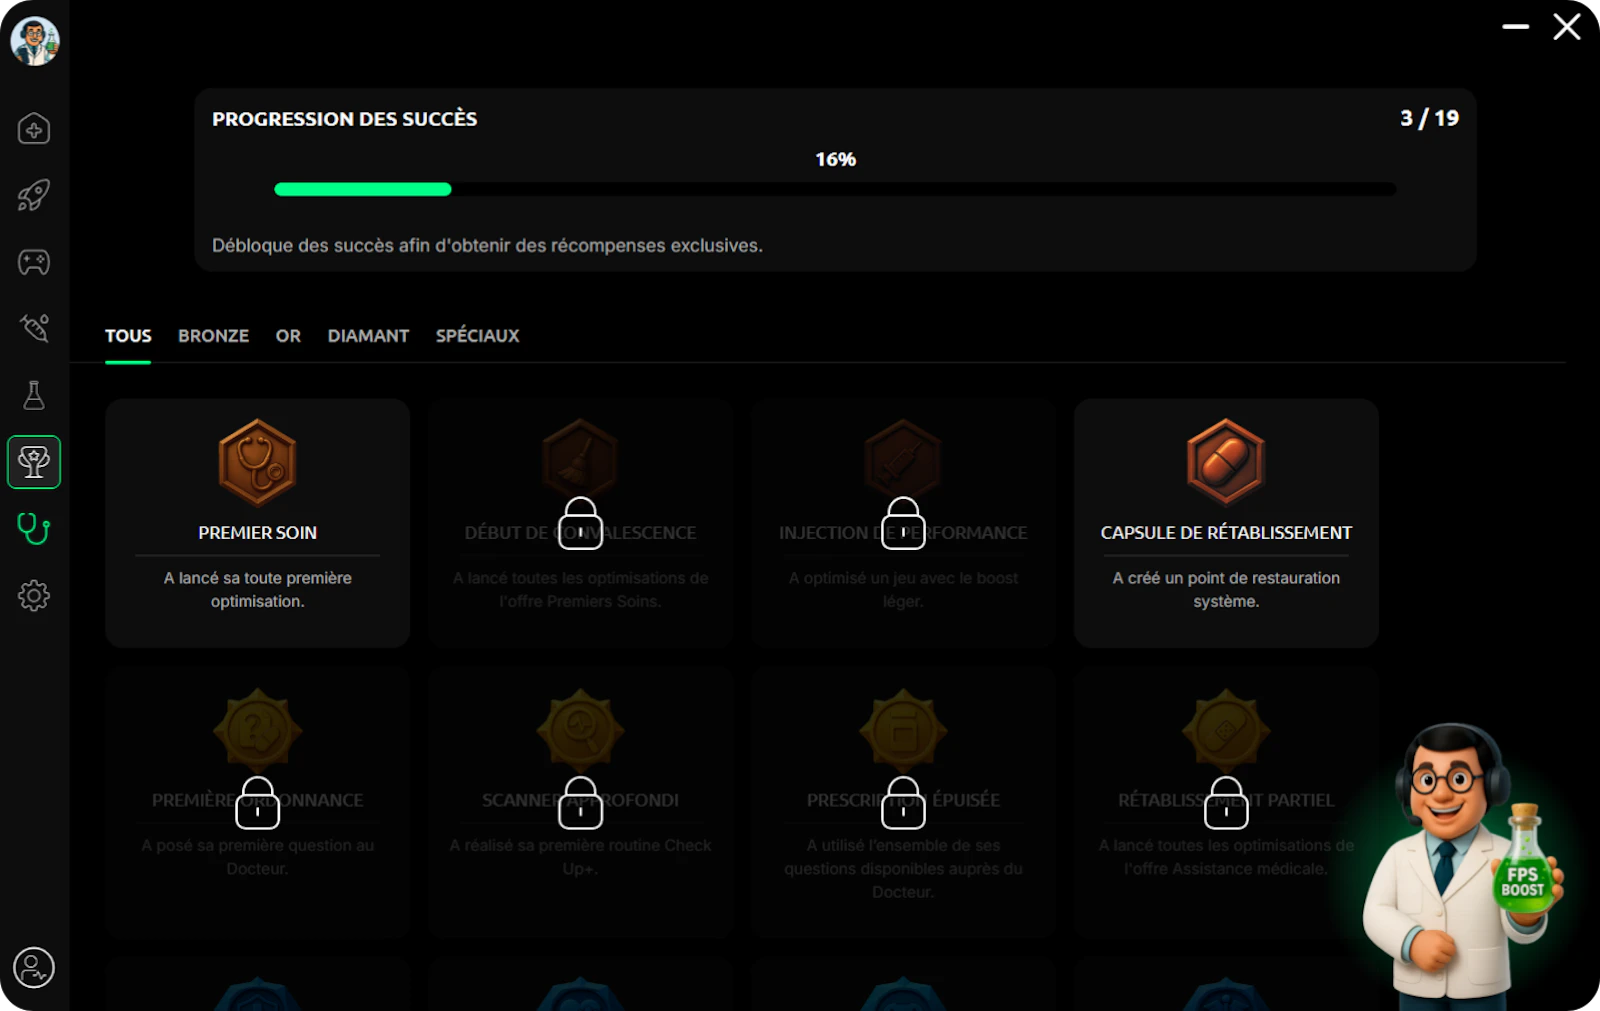Click the Capsule de Rétablissement pill badge

1226,462
